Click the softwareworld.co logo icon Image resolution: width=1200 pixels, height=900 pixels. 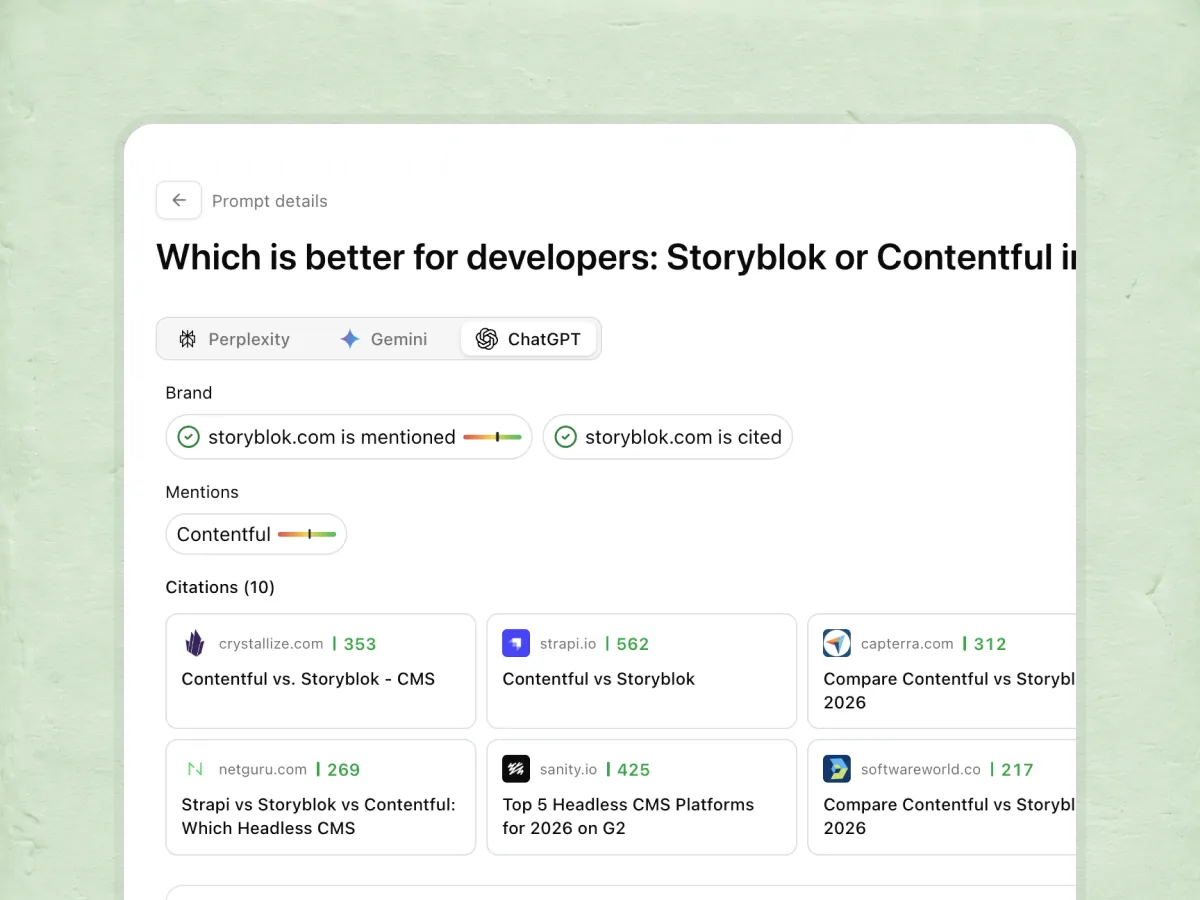[x=837, y=769]
